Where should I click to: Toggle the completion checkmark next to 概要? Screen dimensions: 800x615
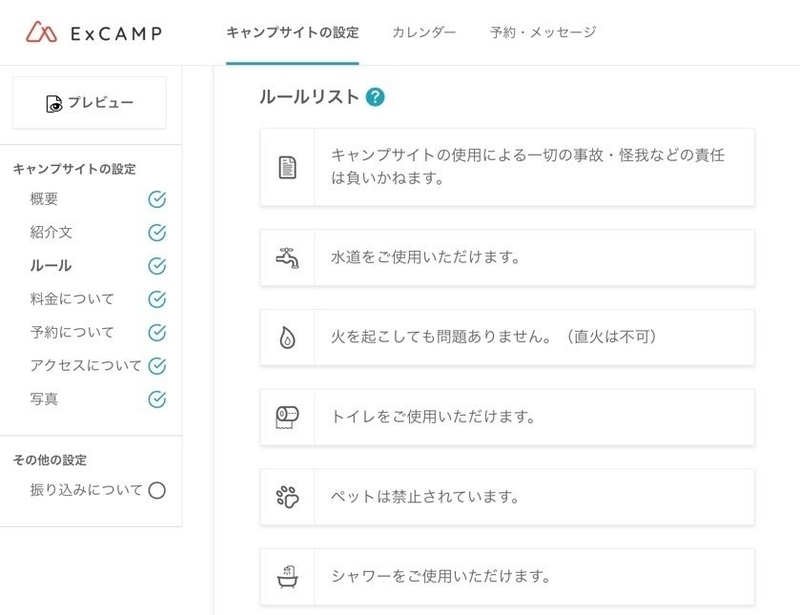click(155, 200)
